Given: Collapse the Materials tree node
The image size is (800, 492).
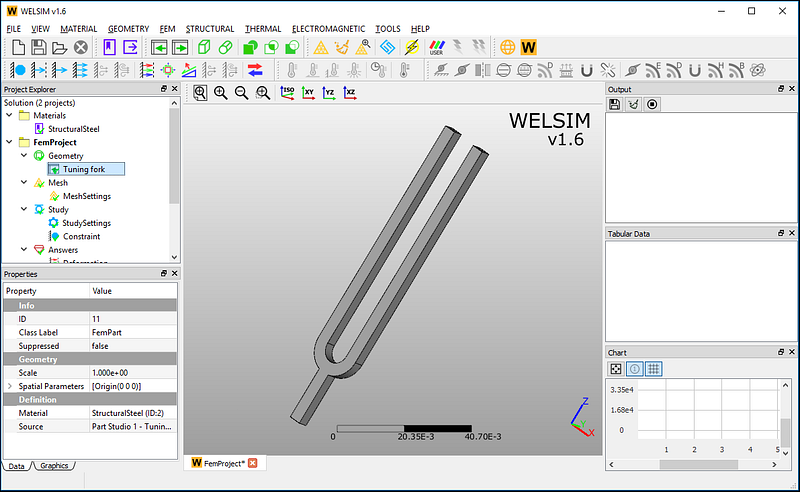Looking at the screenshot, I should [x=9, y=115].
